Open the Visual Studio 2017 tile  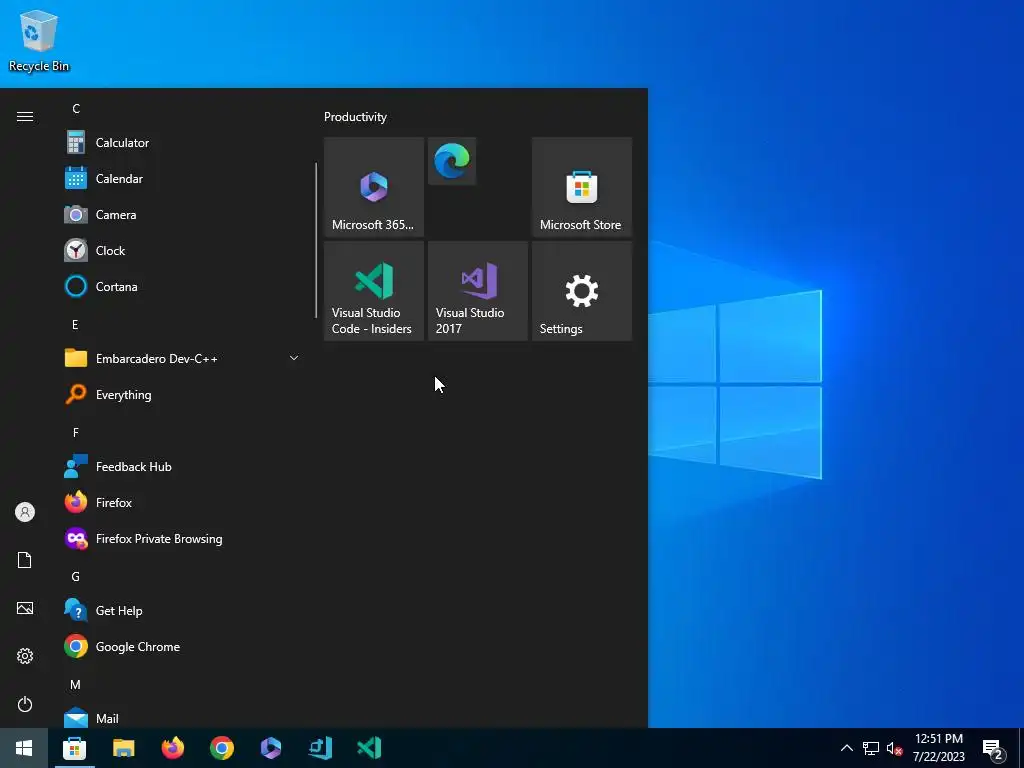(x=478, y=291)
